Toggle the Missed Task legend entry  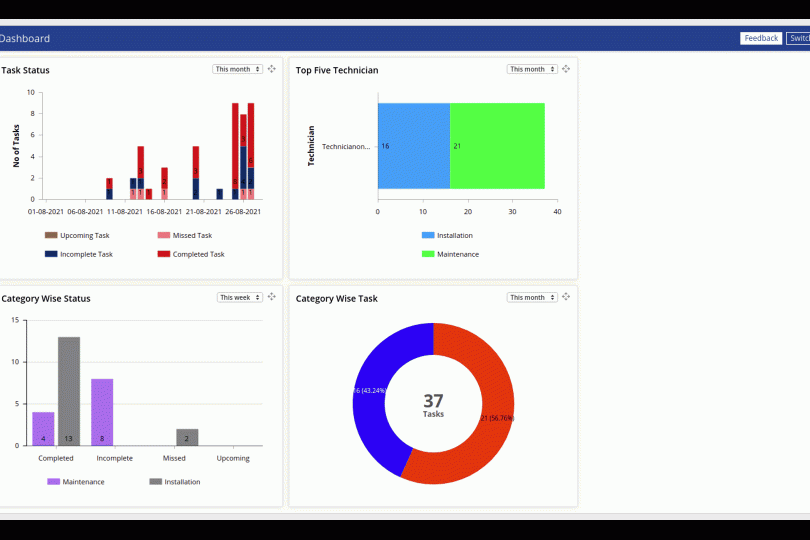(x=185, y=236)
